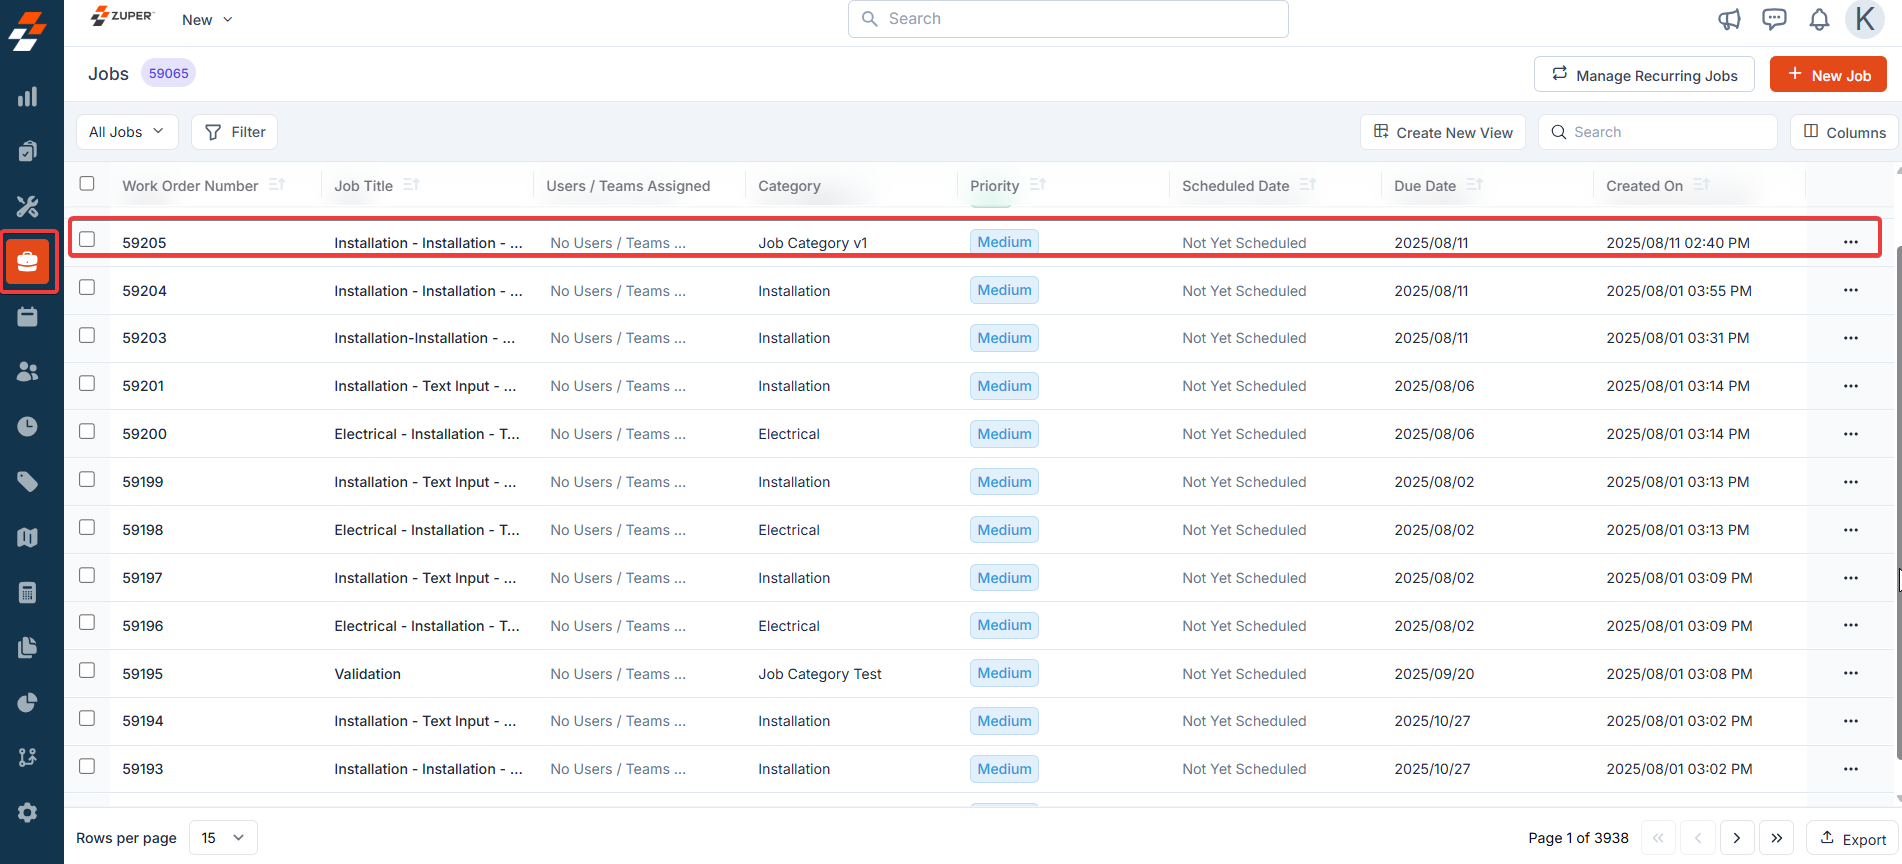Select checkbox for job 59195
This screenshot has width=1902, height=864.
[x=87, y=670]
